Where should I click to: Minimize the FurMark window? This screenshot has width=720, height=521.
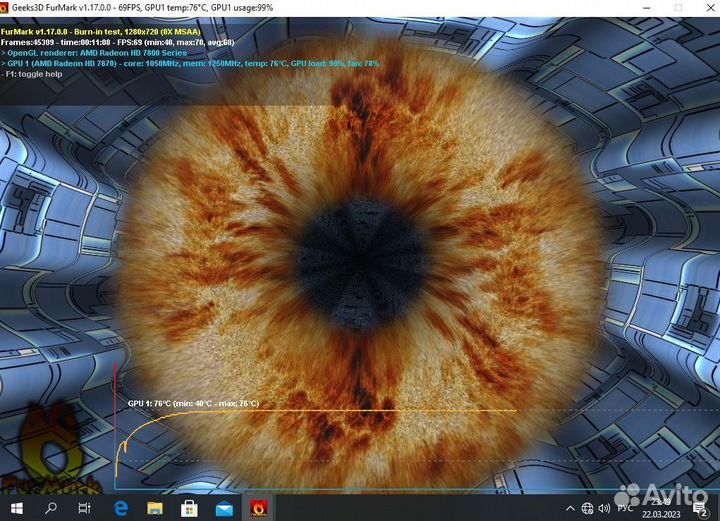(647, 8)
